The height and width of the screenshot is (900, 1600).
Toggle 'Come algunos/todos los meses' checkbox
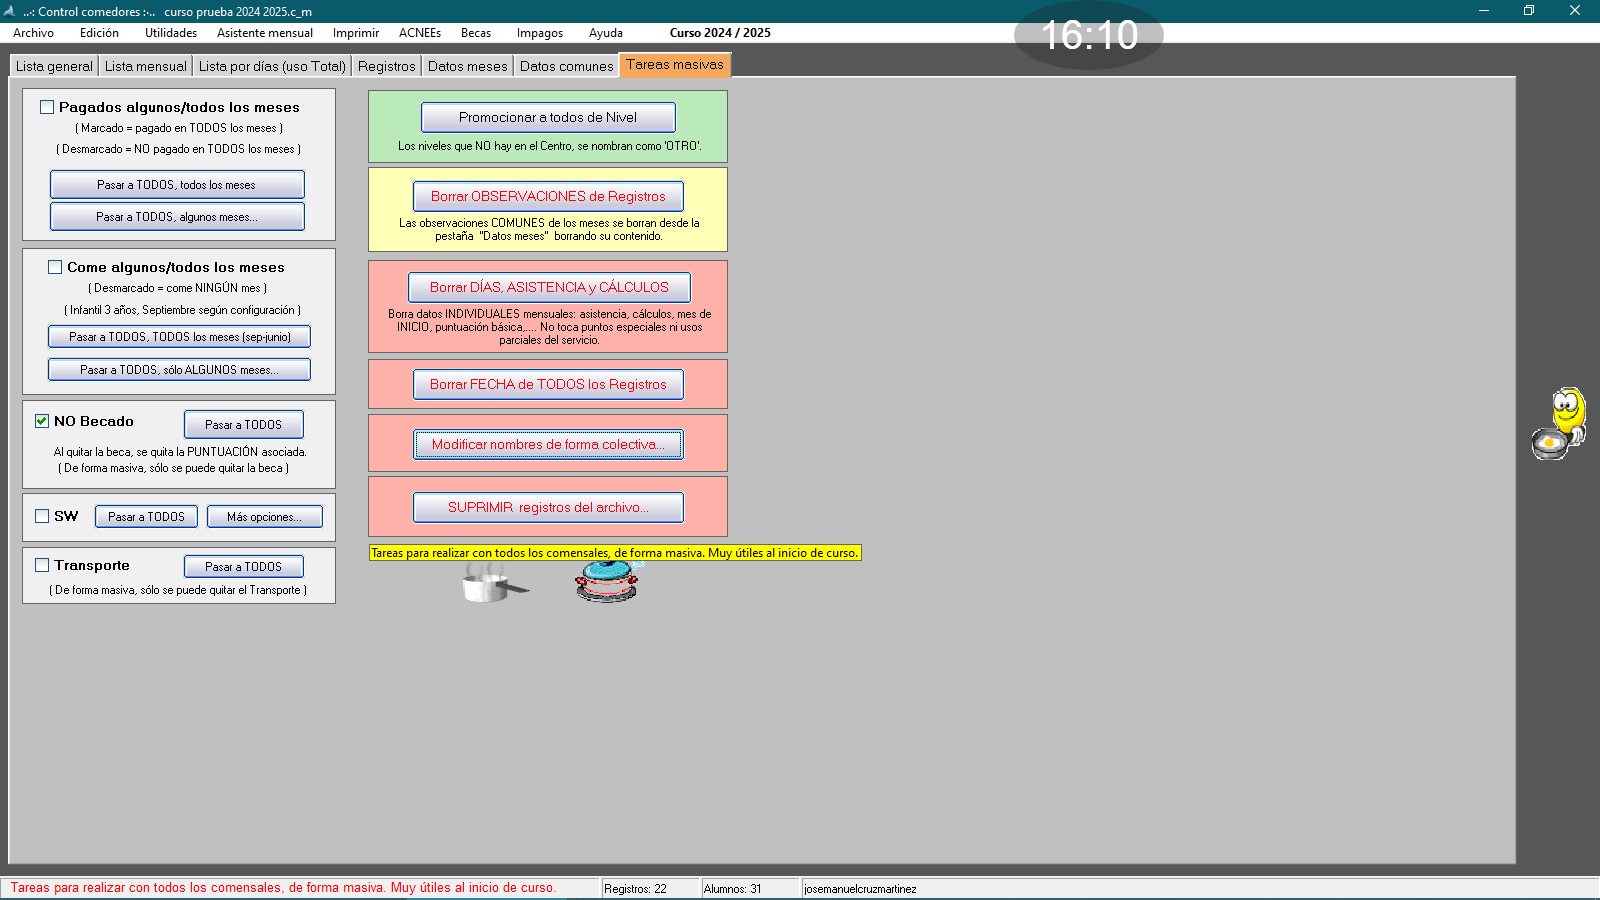(55, 267)
